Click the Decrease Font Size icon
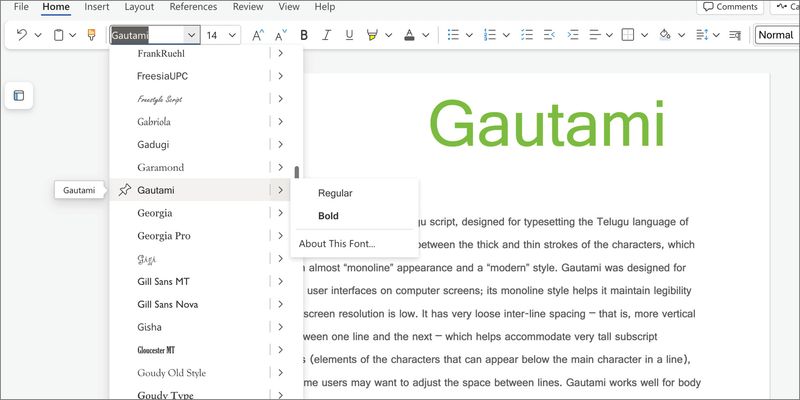The image size is (800, 400). click(x=281, y=35)
